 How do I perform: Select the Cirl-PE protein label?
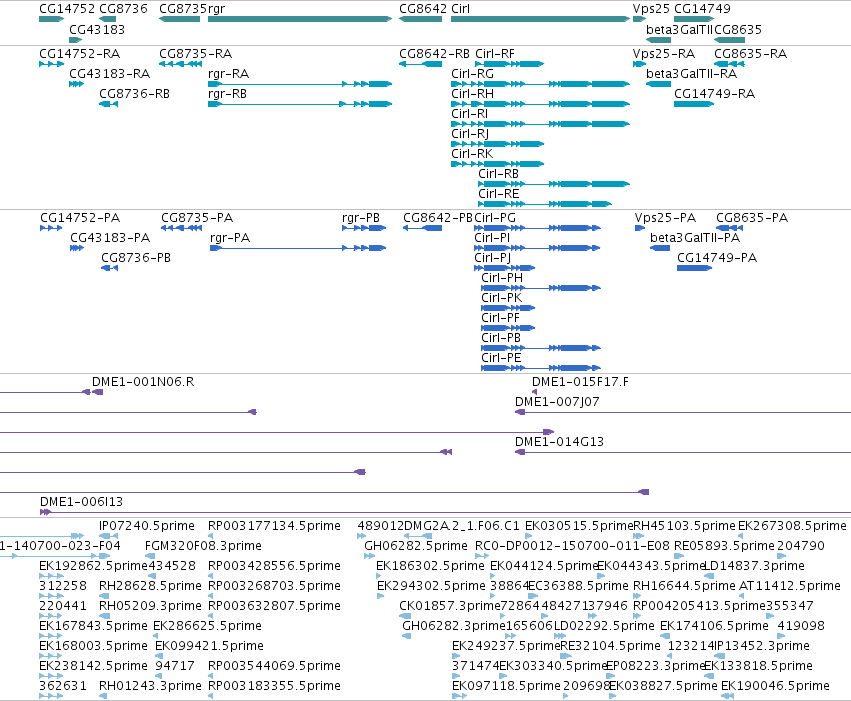(x=501, y=359)
